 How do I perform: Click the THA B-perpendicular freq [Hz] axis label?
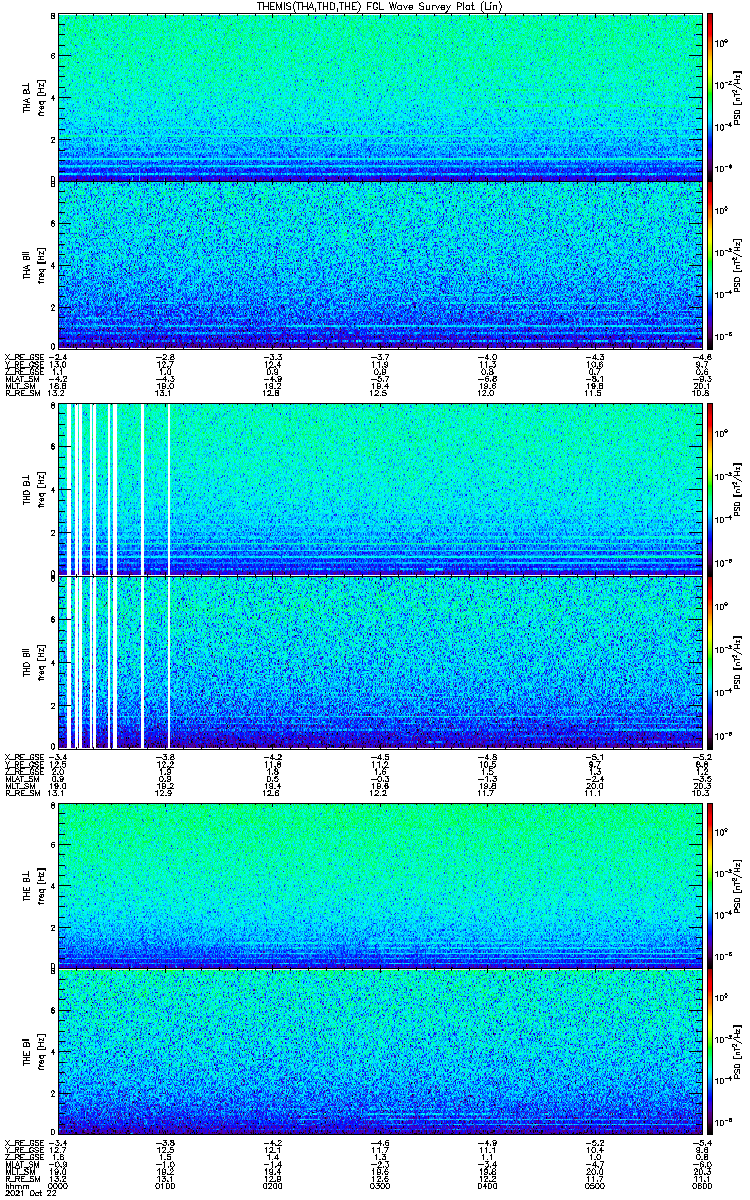40,97
